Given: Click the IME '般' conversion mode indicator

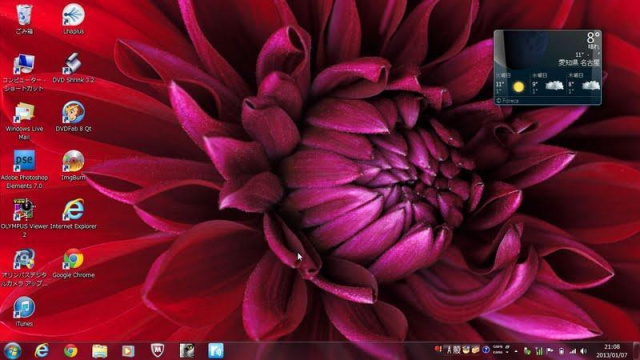Looking at the screenshot, I should (x=457, y=350).
